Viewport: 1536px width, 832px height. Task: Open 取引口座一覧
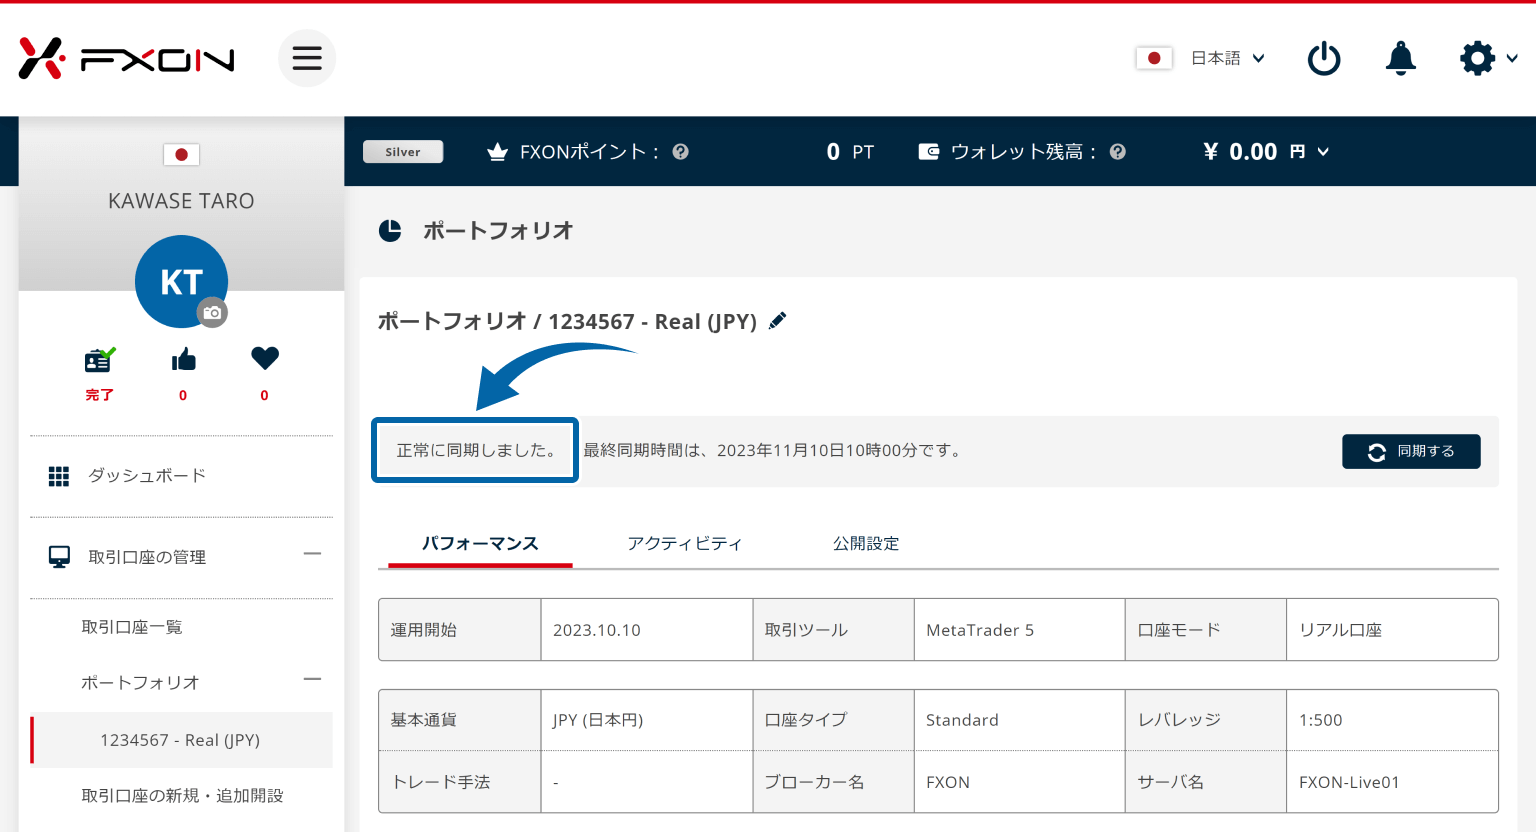[x=132, y=627]
